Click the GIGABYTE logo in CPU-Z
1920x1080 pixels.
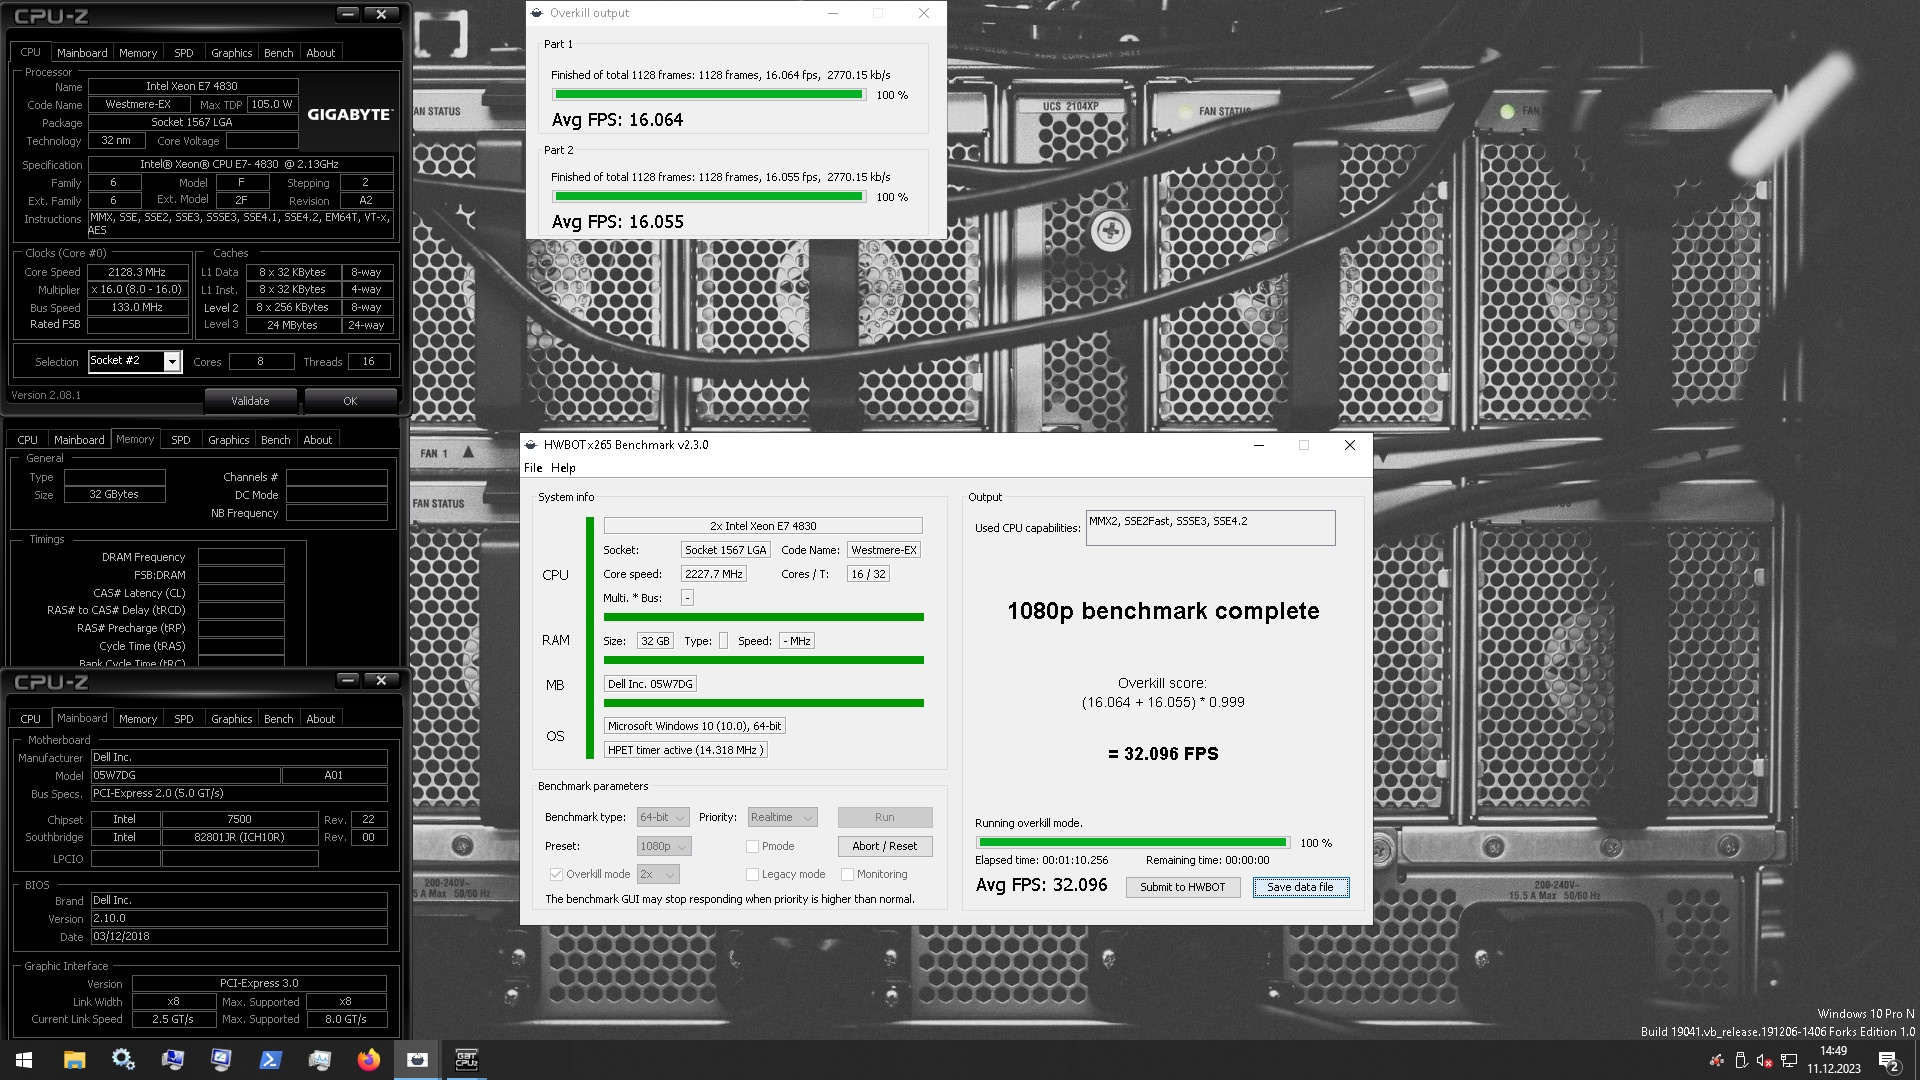point(349,114)
